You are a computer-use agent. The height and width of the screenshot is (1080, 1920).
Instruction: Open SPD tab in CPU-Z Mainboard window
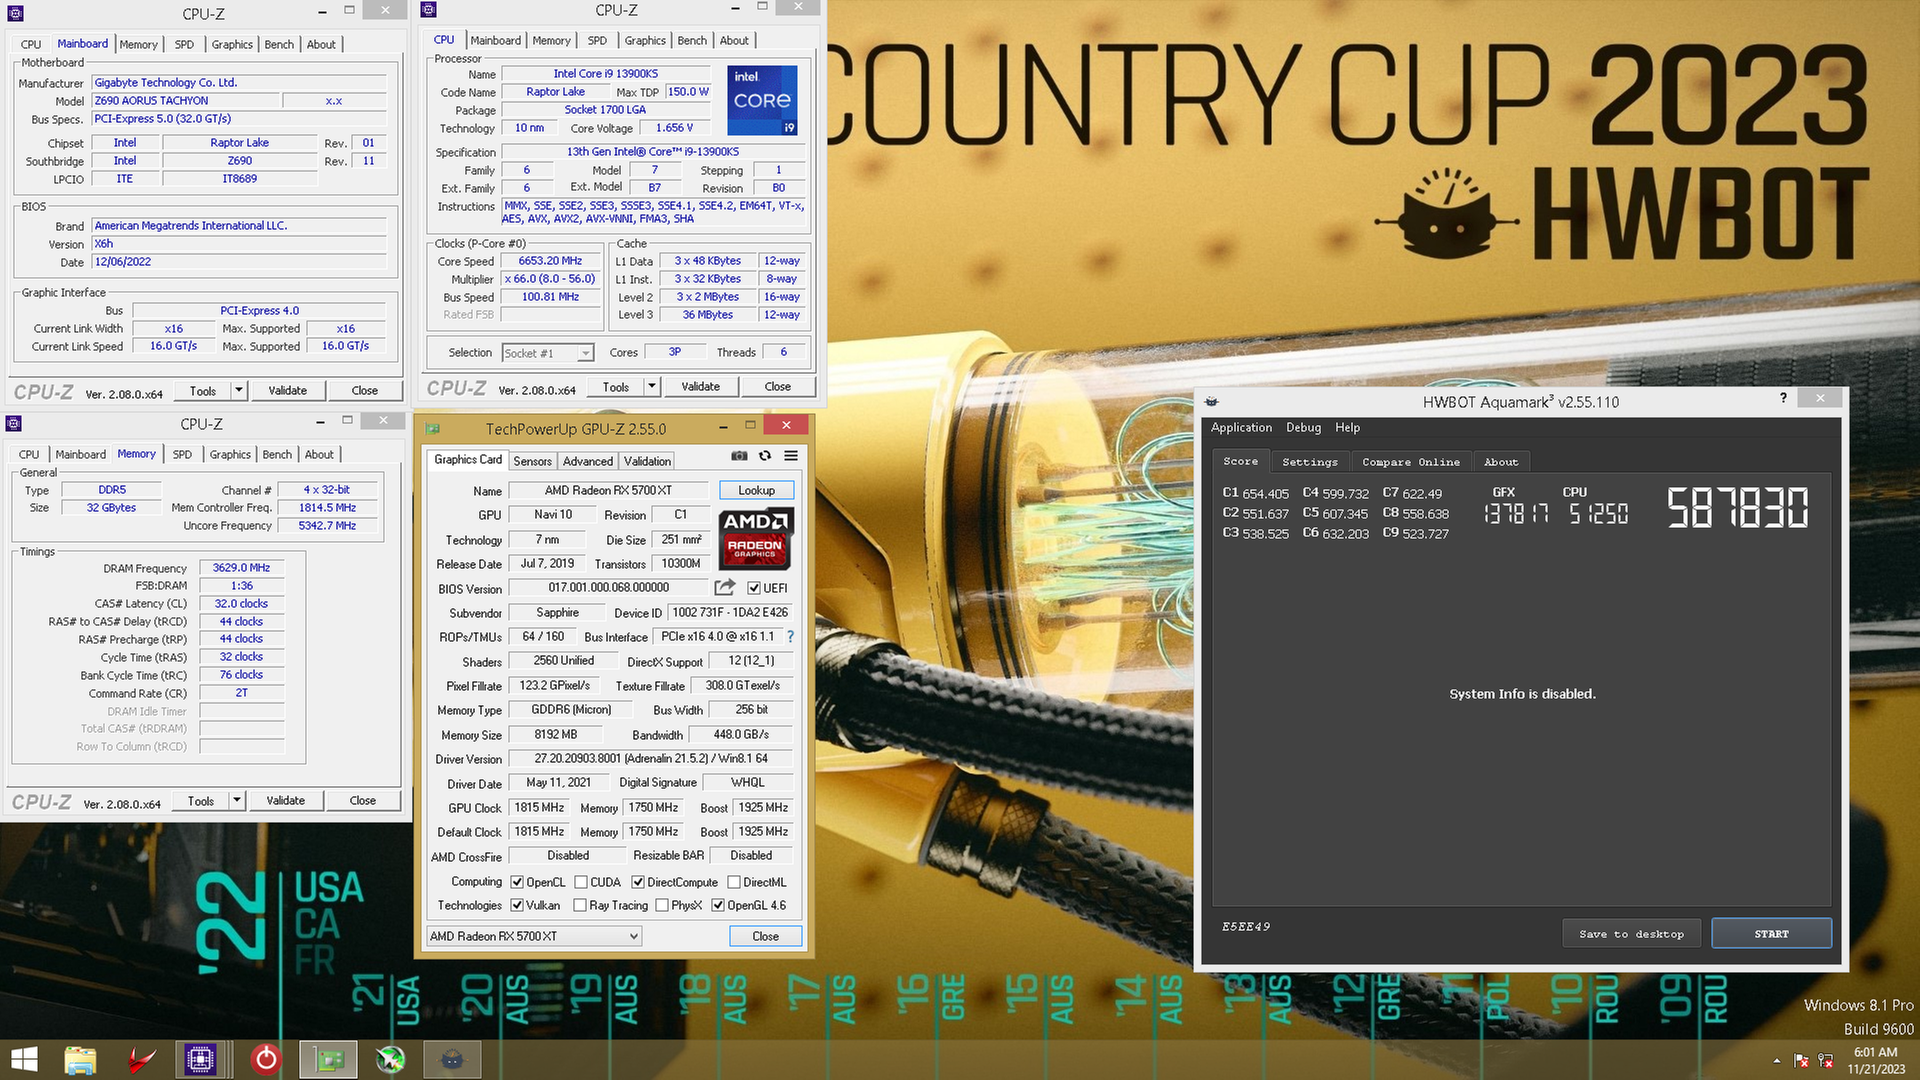184,45
